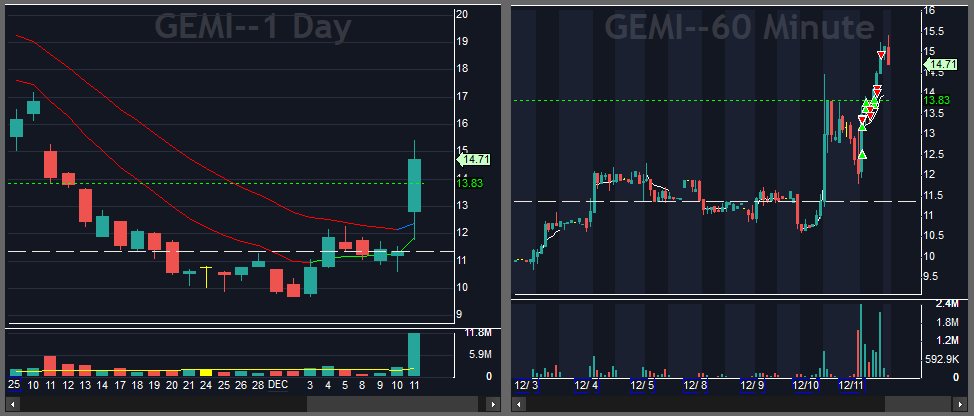The width and height of the screenshot is (974, 416).
Task: Click the 14.71 last-price tag on the daily chart
Action: click(474, 160)
